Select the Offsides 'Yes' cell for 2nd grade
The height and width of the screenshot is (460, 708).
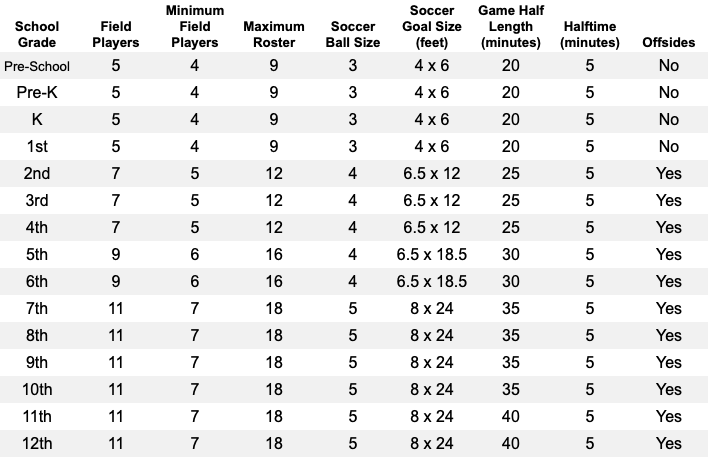click(x=669, y=173)
